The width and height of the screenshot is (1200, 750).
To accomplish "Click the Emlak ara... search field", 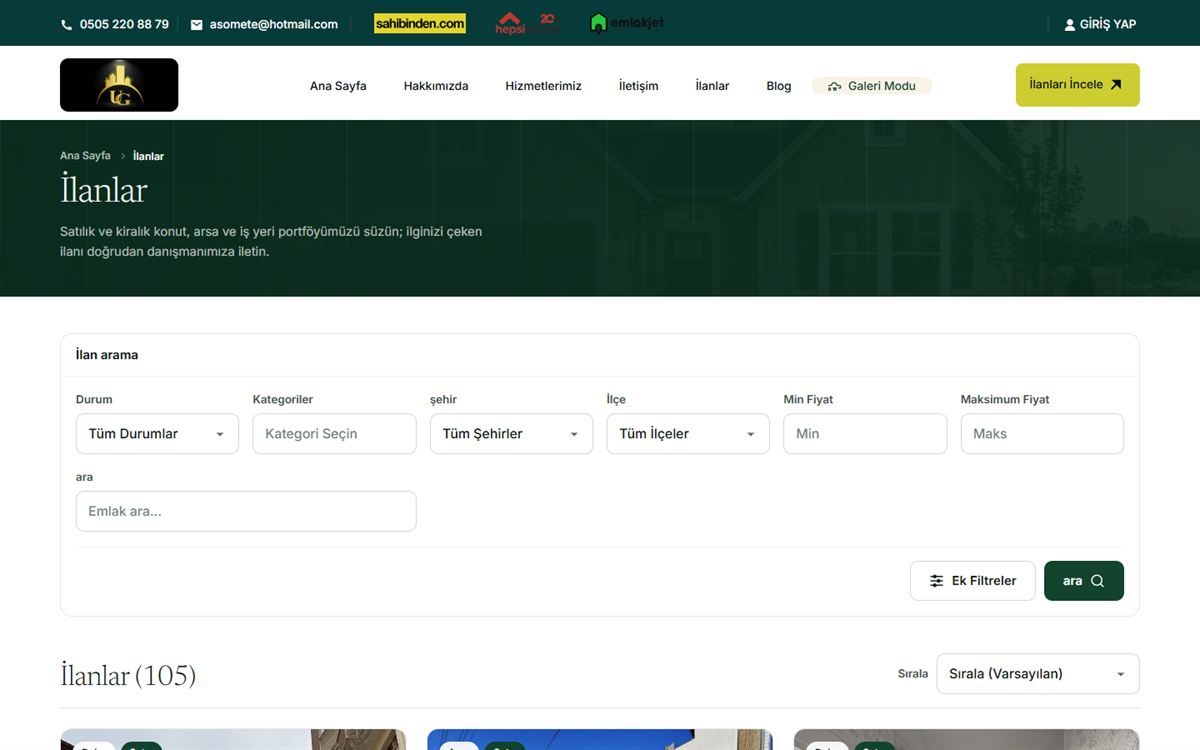I will (246, 511).
